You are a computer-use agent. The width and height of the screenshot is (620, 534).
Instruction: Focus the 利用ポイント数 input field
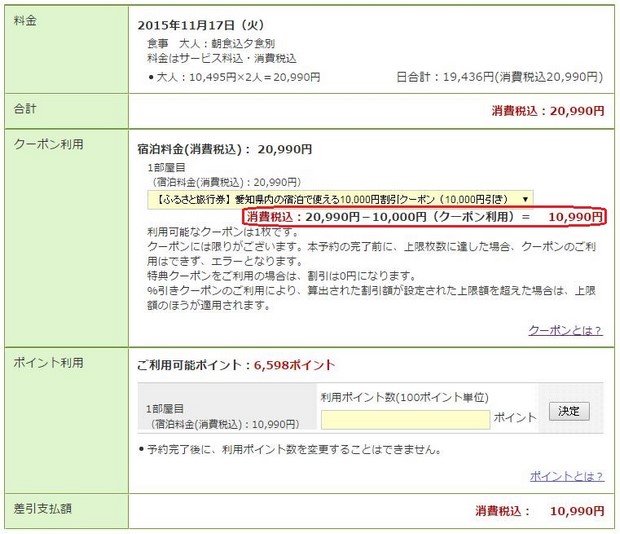[x=405, y=419]
